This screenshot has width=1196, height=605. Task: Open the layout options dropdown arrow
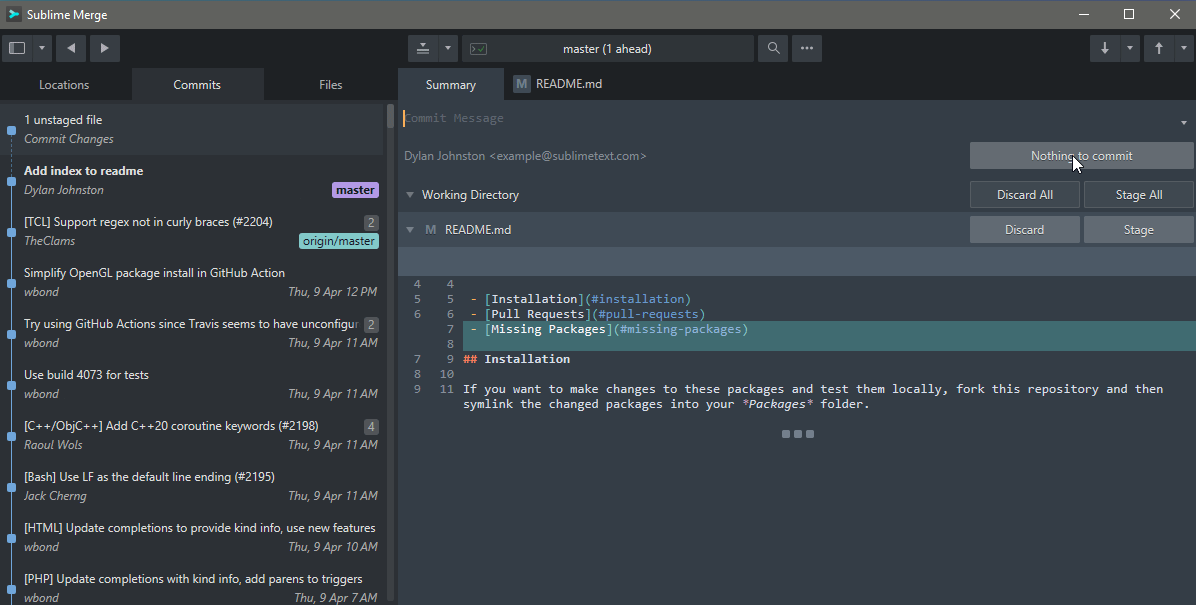[x=42, y=48]
